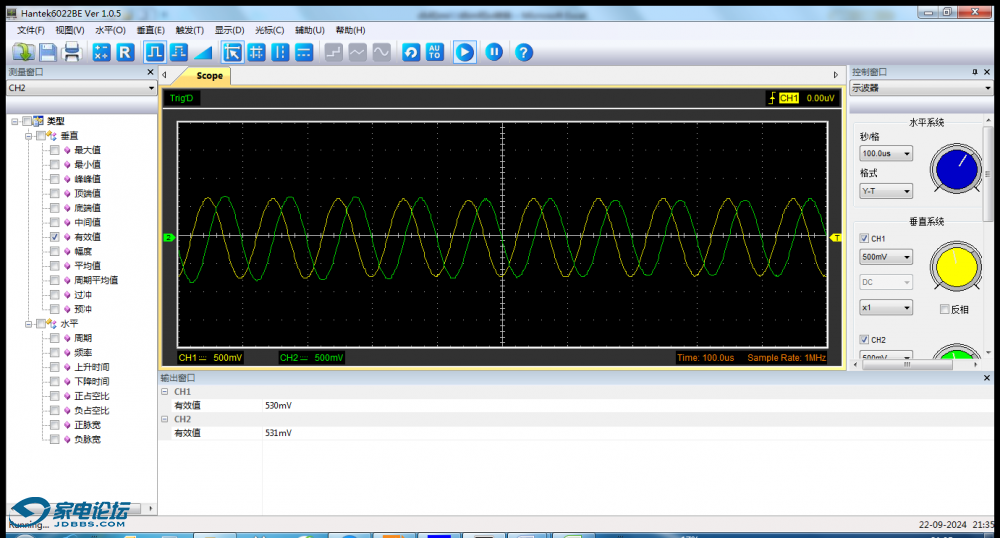Uncheck the CH2 enable checkbox
Viewport: 1000px width, 538px height.
click(864, 340)
